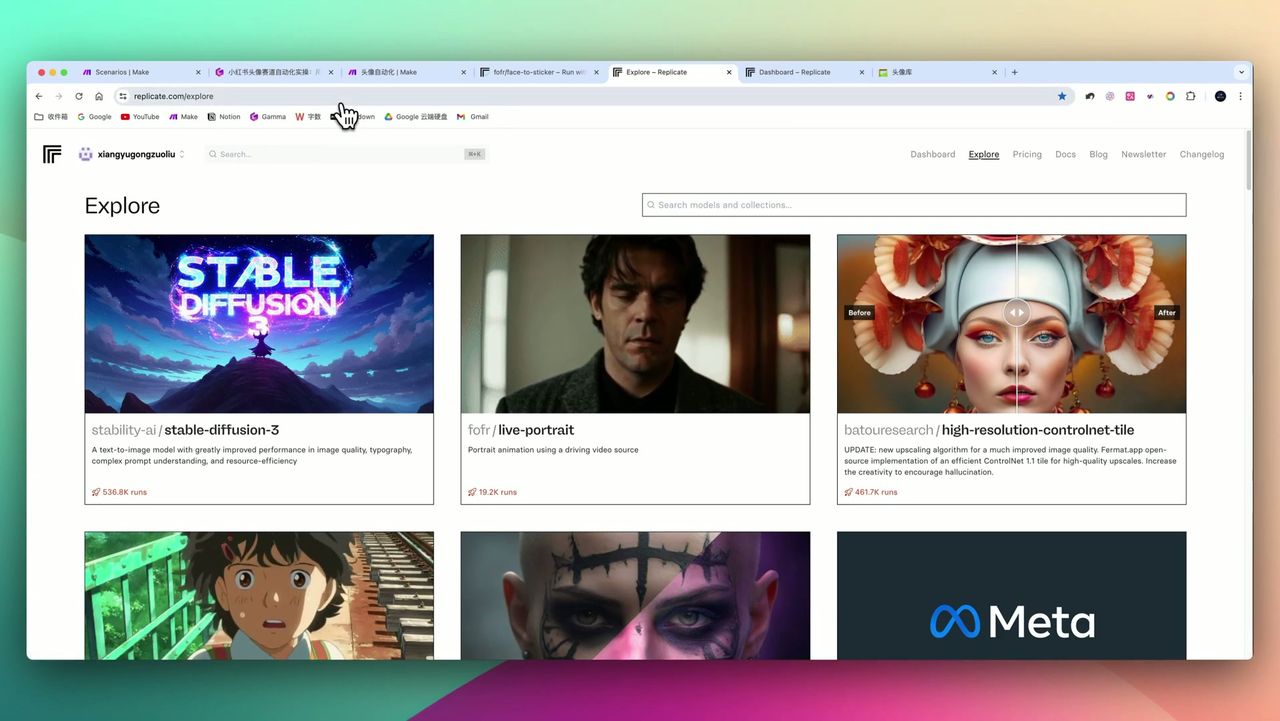The width and height of the screenshot is (1280, 721).
Task: Open the Notion bookmark icon
Action: (x=212, y=116)
